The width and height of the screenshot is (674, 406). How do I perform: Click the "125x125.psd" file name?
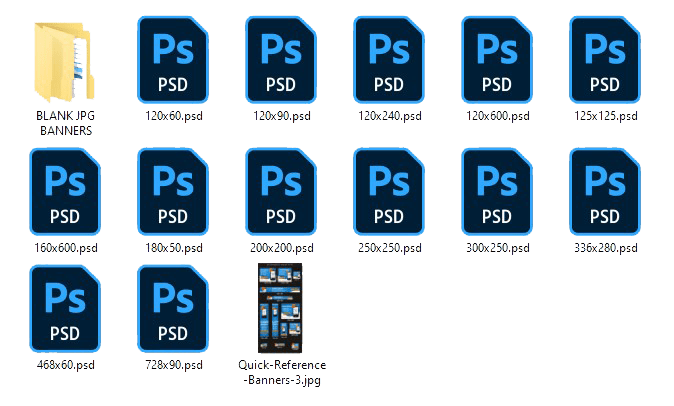[606, 116]
